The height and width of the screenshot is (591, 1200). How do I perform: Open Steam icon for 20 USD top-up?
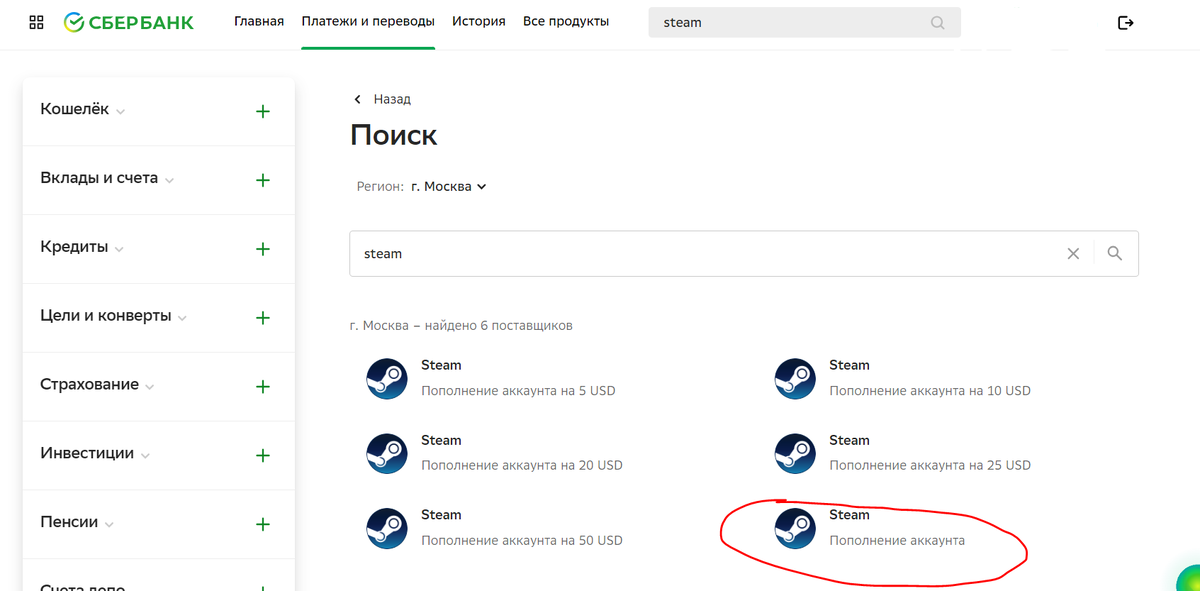(386, 454)
